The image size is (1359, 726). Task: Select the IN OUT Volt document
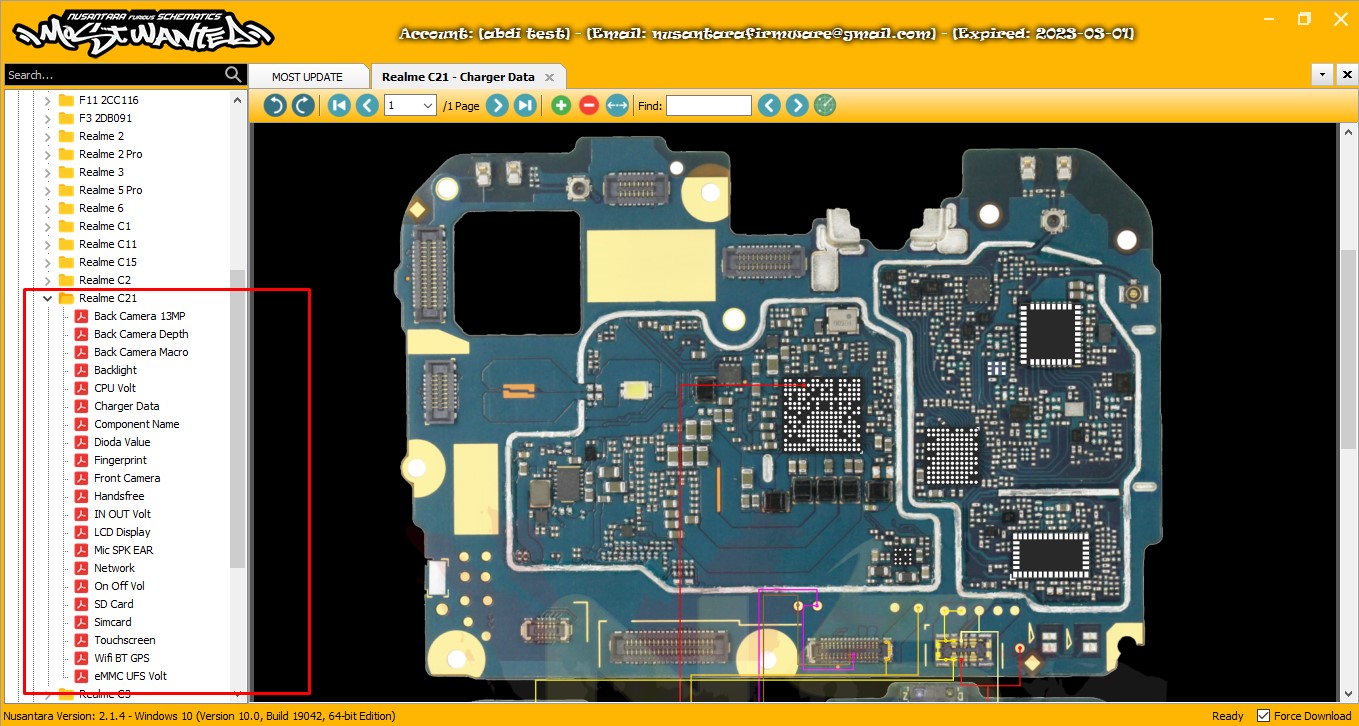122,514
